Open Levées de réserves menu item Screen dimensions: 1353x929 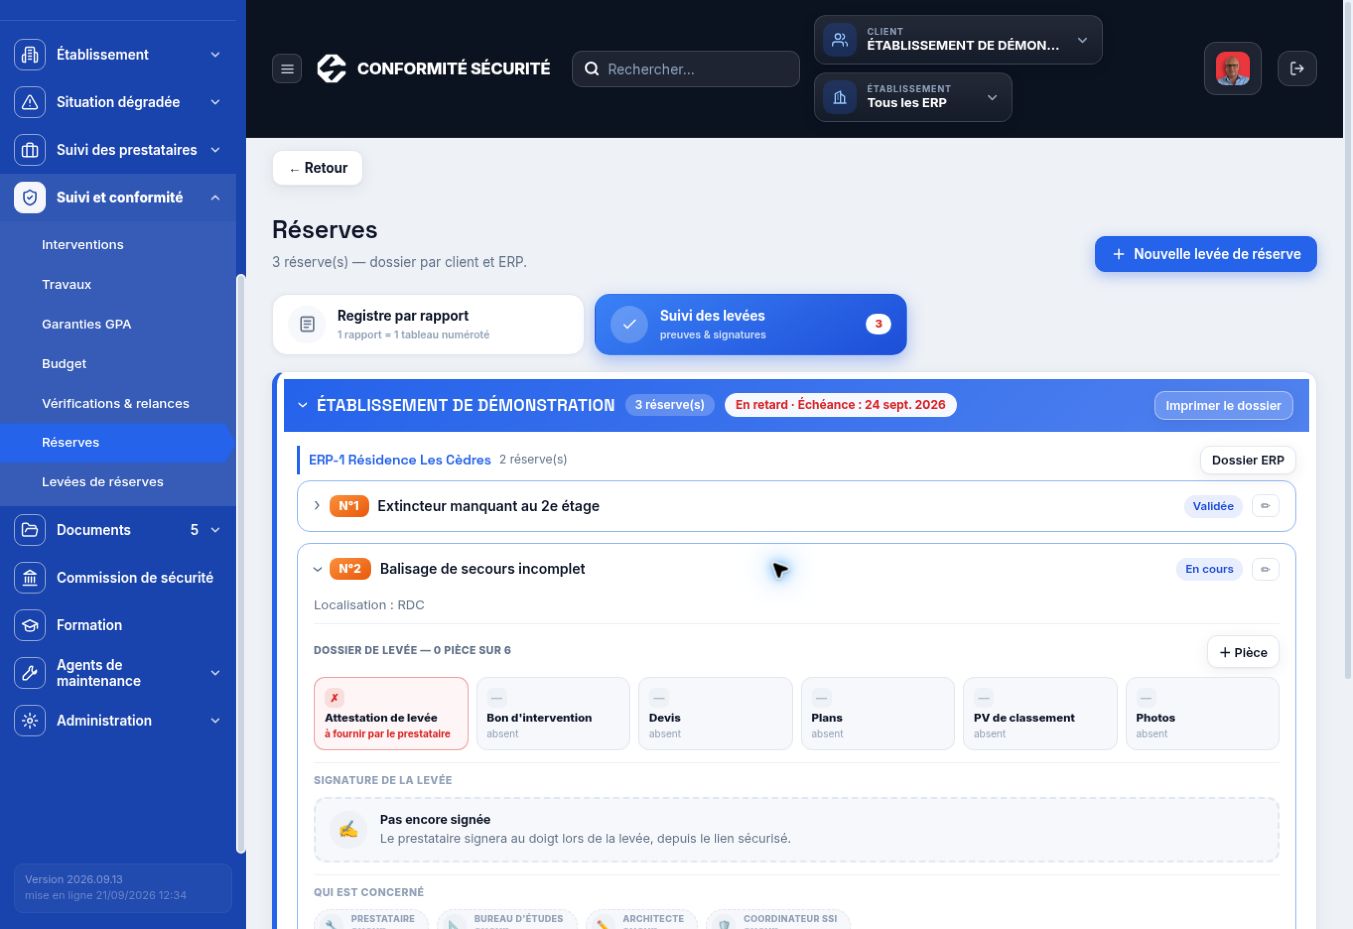click(103, 482)
